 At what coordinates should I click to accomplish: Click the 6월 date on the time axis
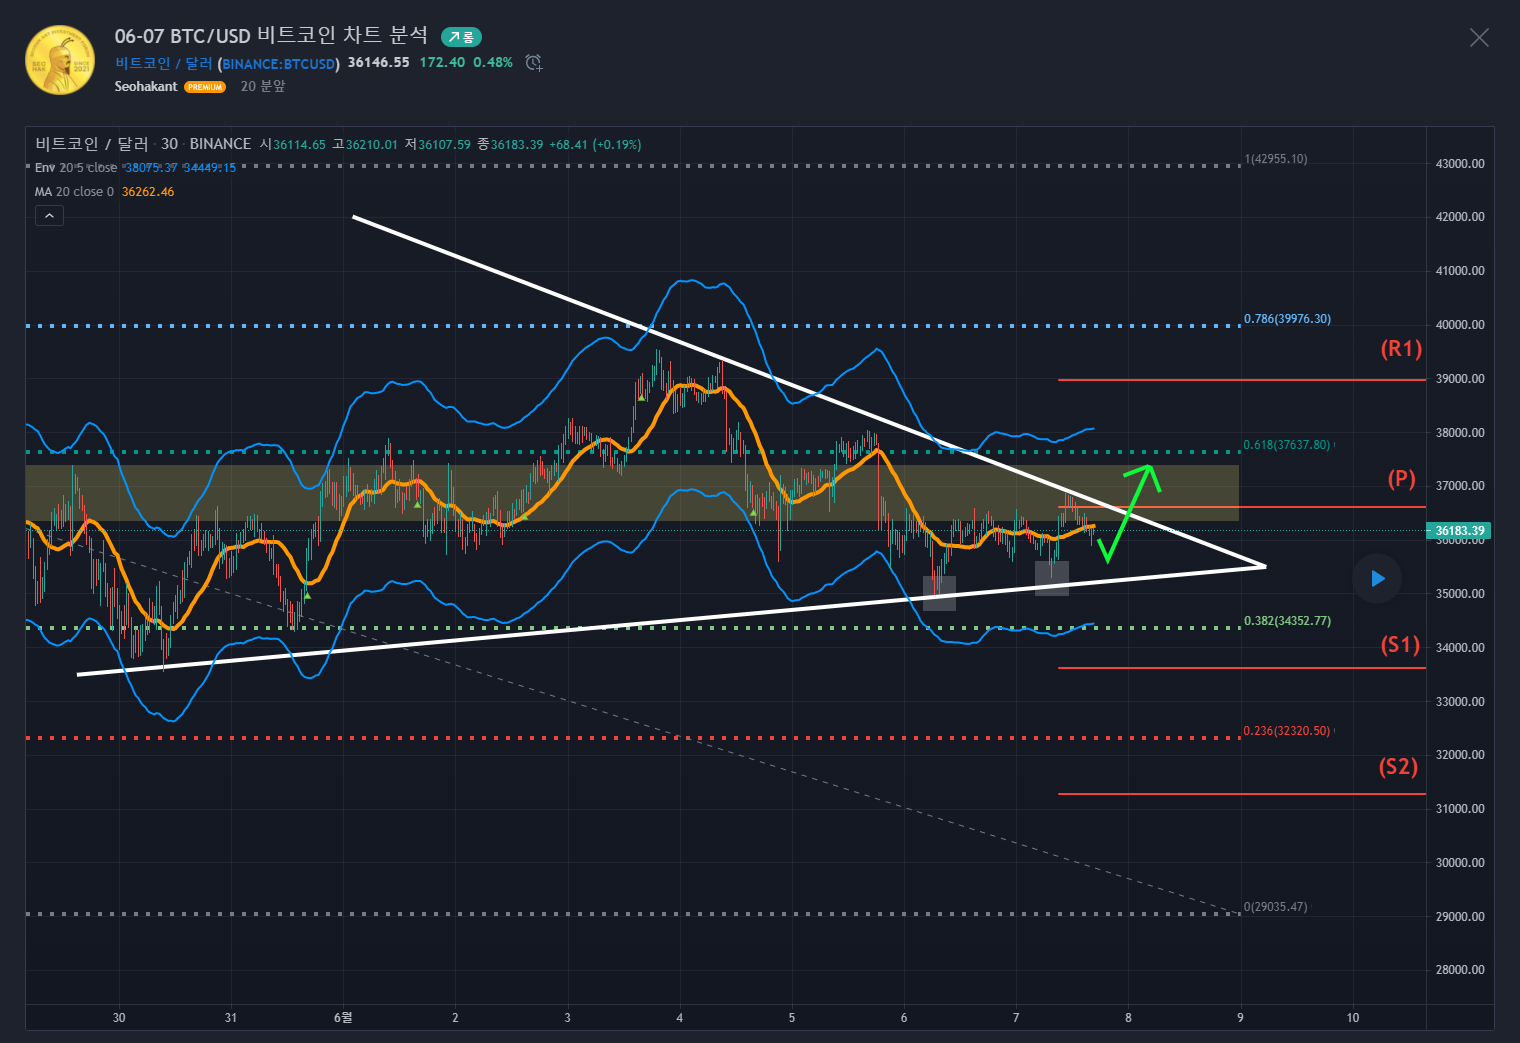343,1018
